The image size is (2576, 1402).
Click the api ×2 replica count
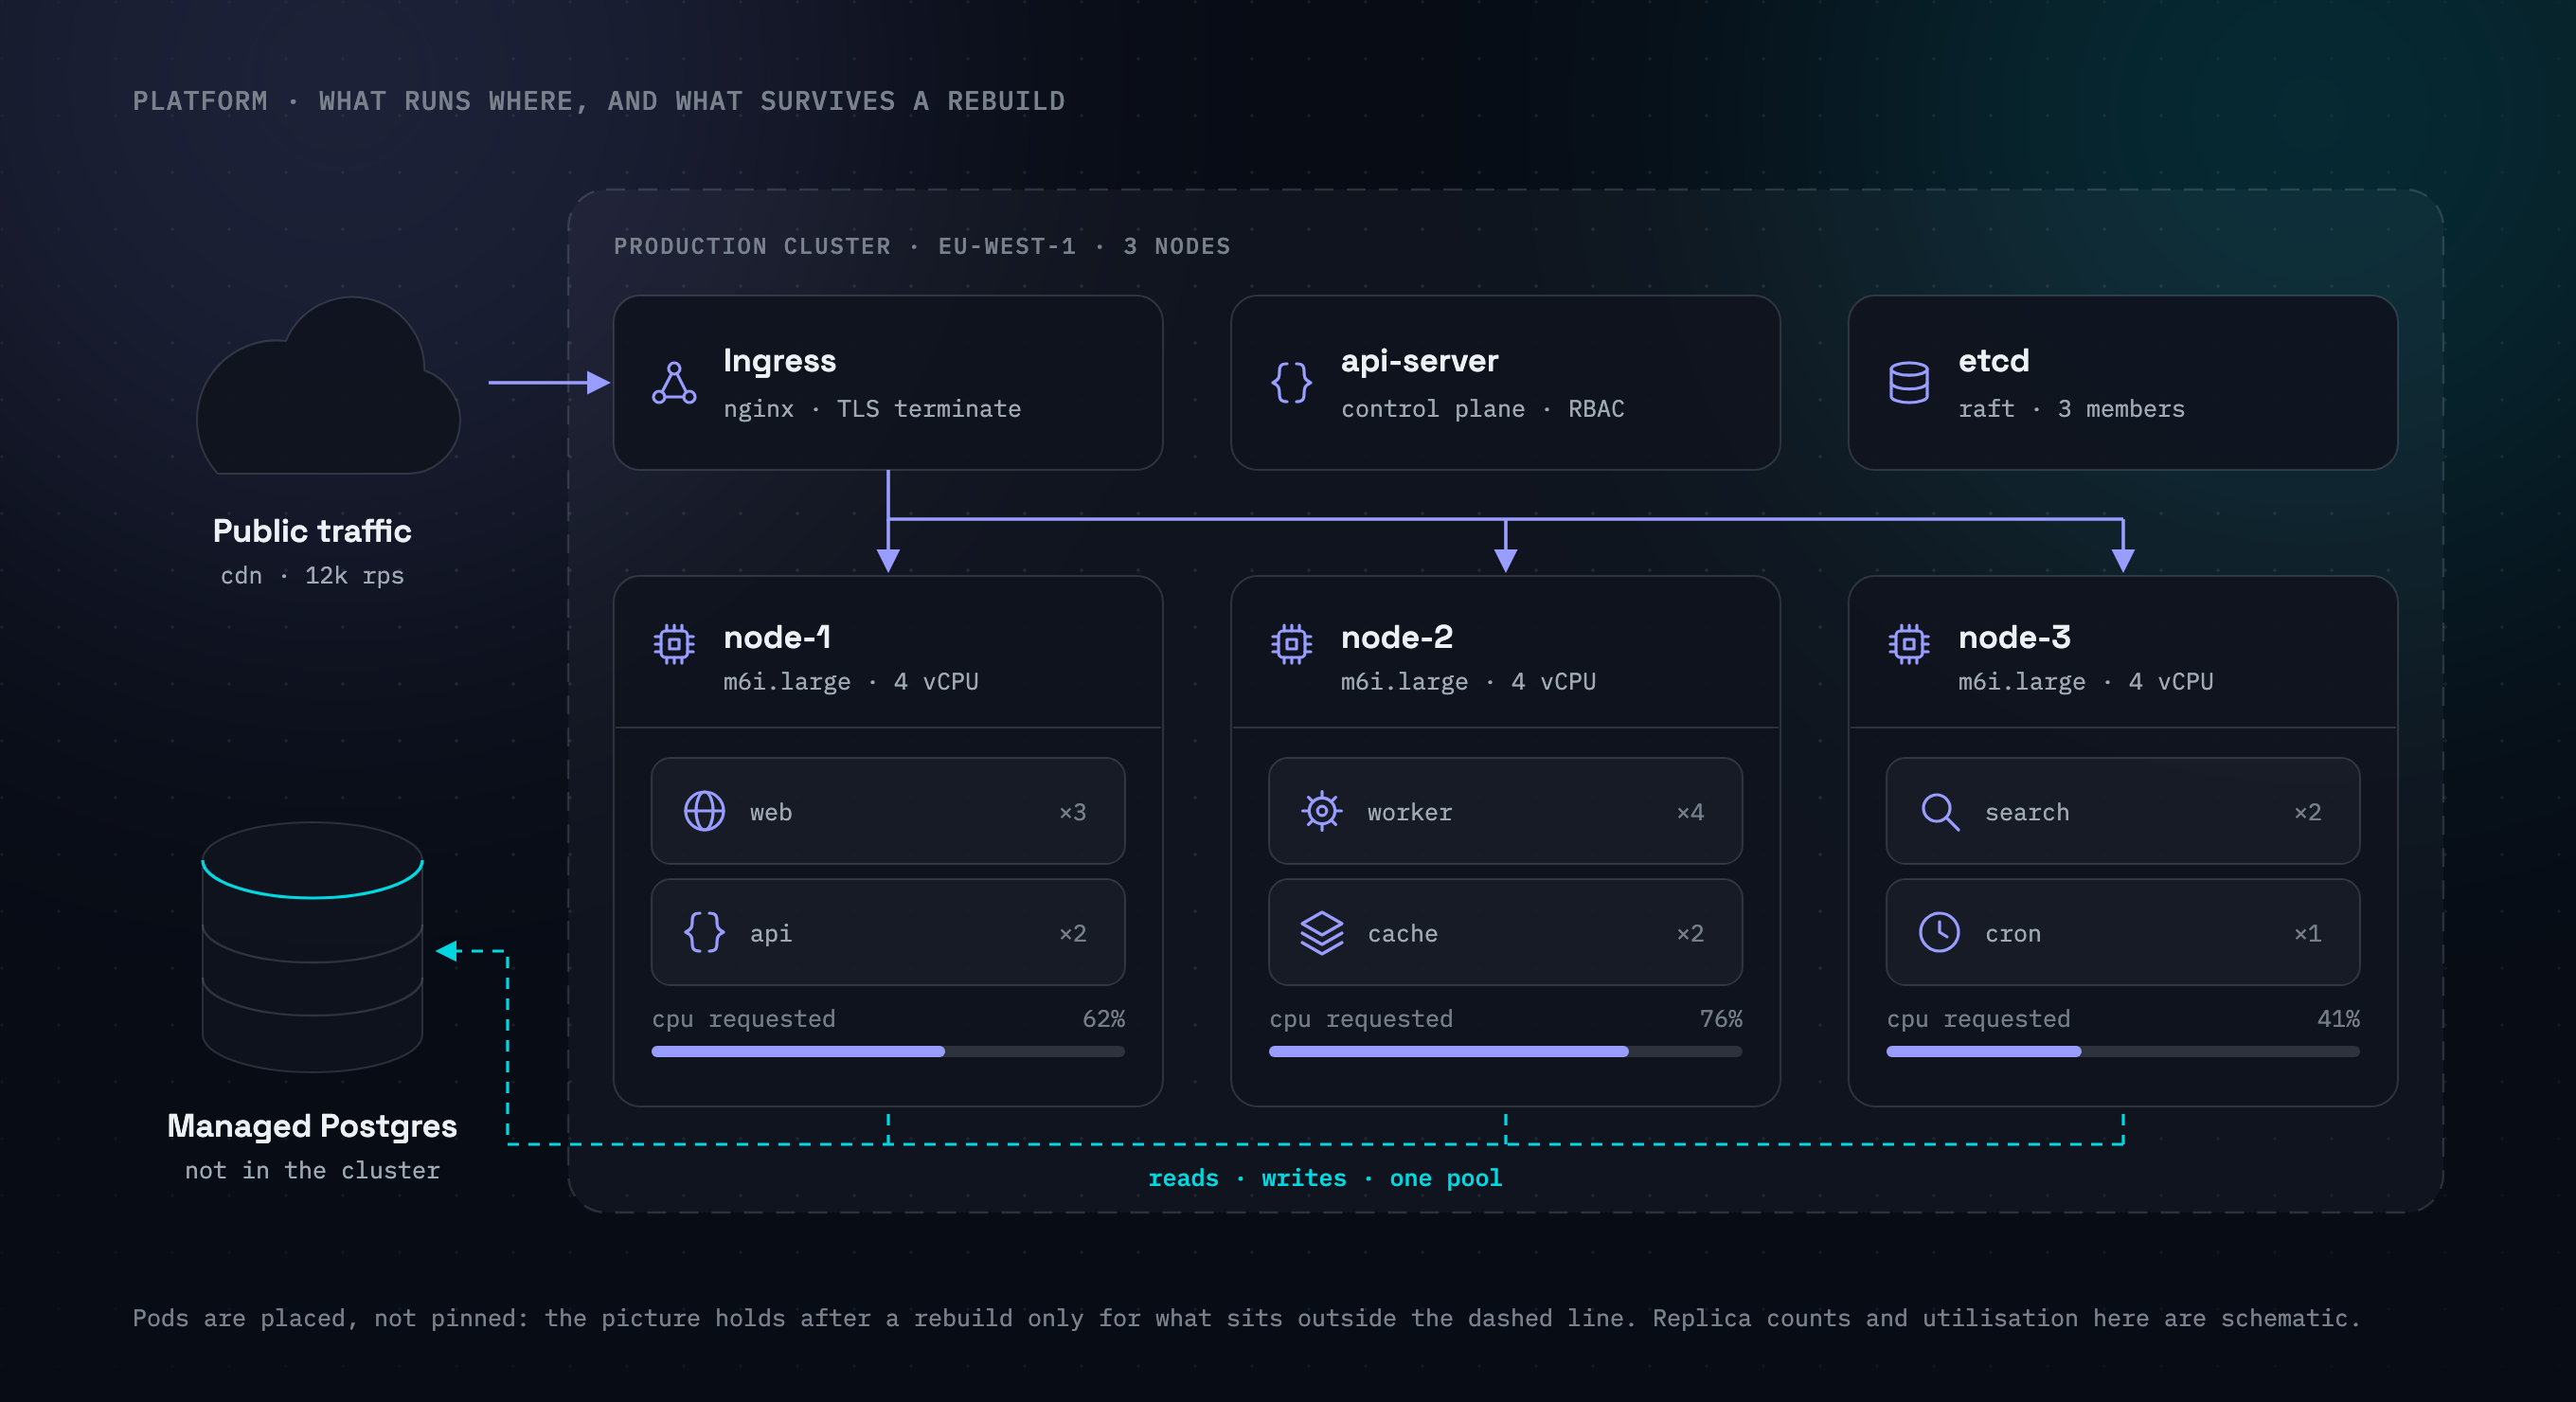[1073, 933]
